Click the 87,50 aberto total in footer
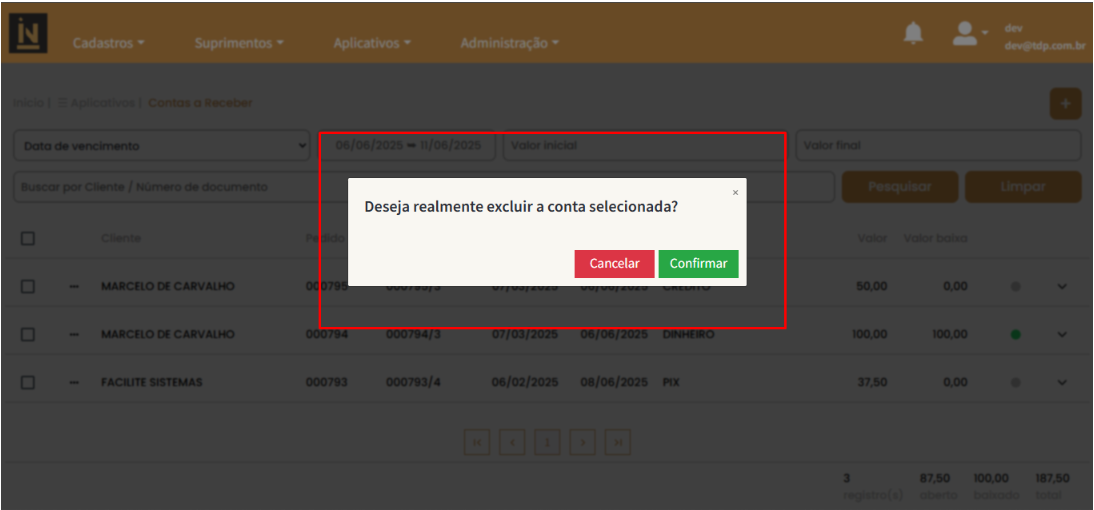The width and height of the screenshot is (1094, 510). (x=935, y=479)
